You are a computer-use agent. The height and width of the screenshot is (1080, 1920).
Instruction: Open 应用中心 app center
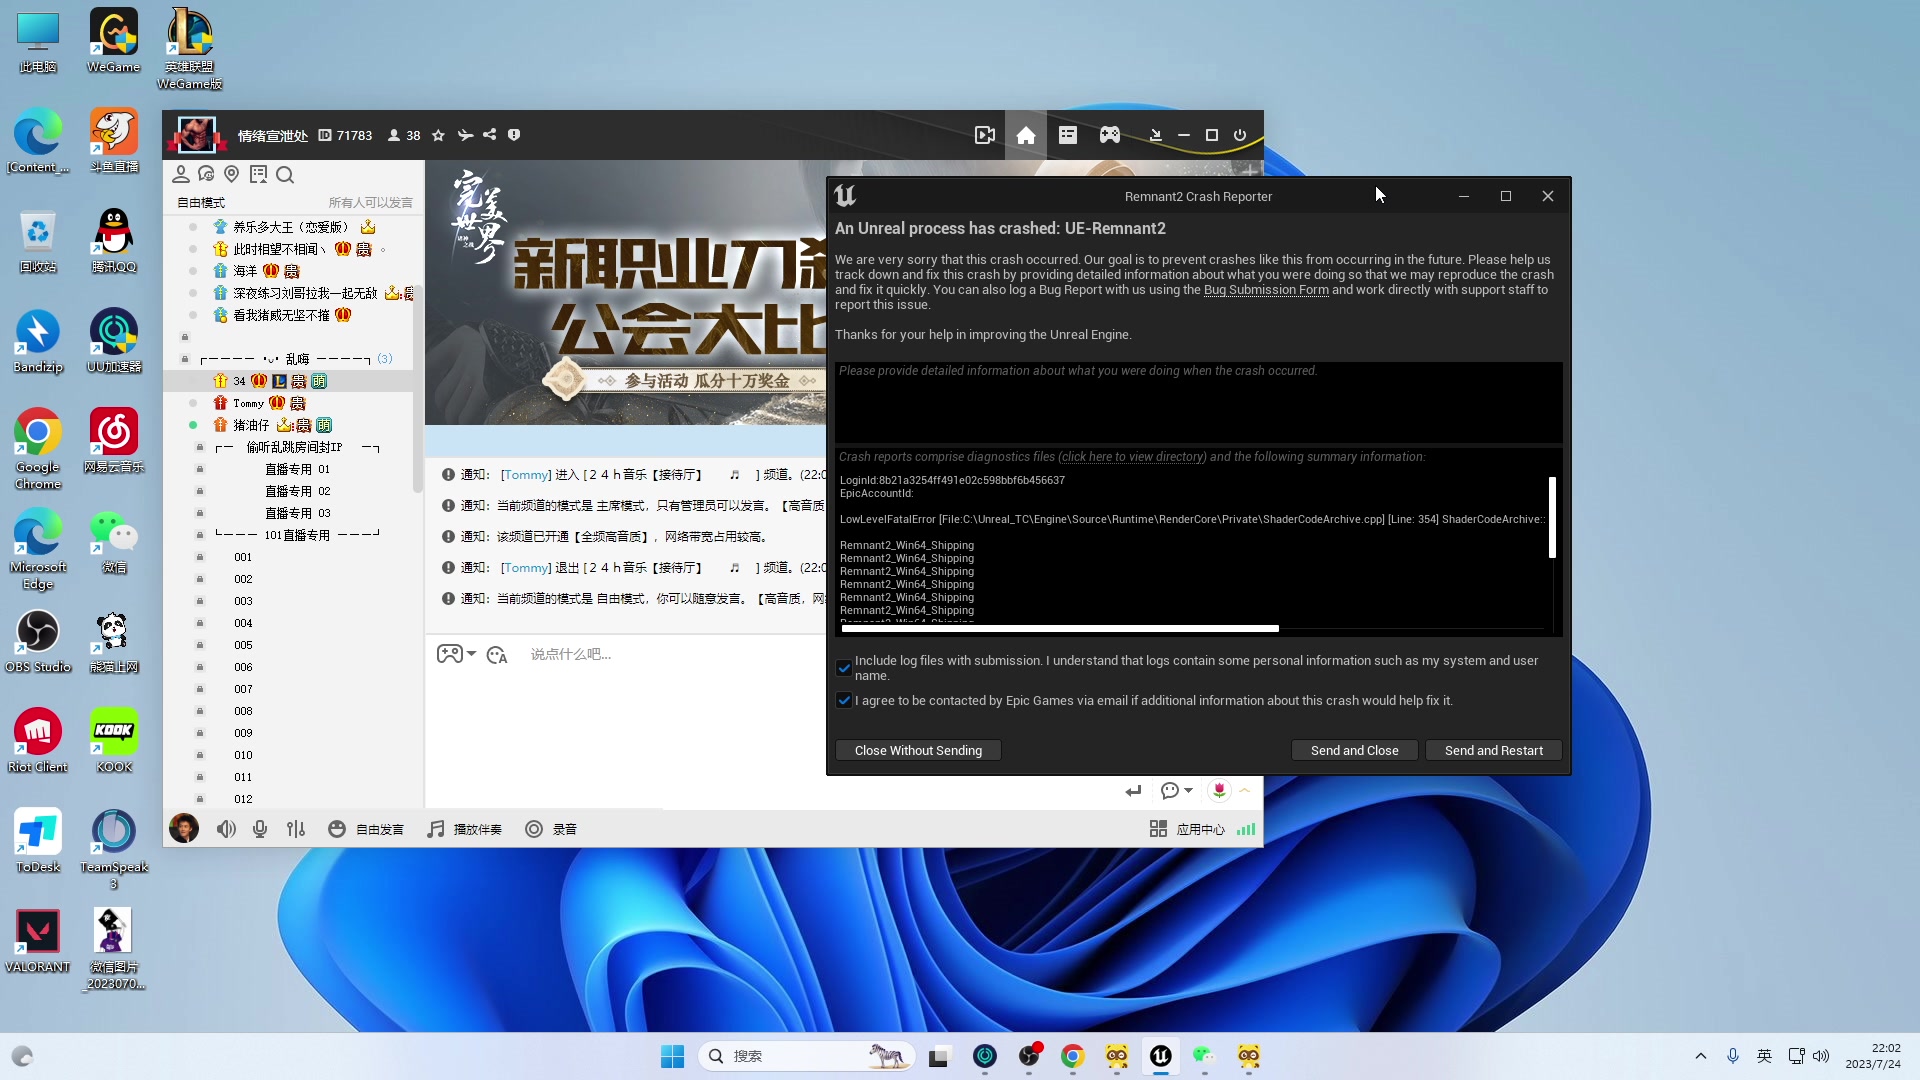tap(1188, 829)
